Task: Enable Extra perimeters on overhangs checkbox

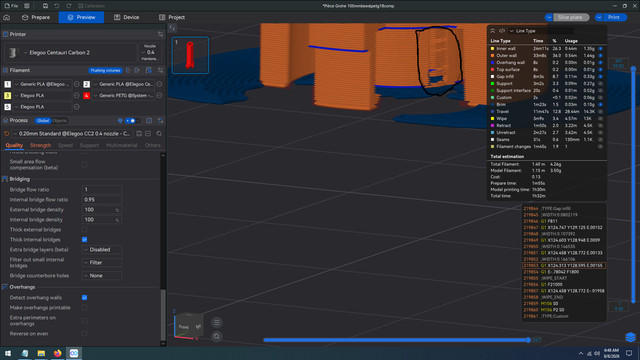Action: coord(84,320)
